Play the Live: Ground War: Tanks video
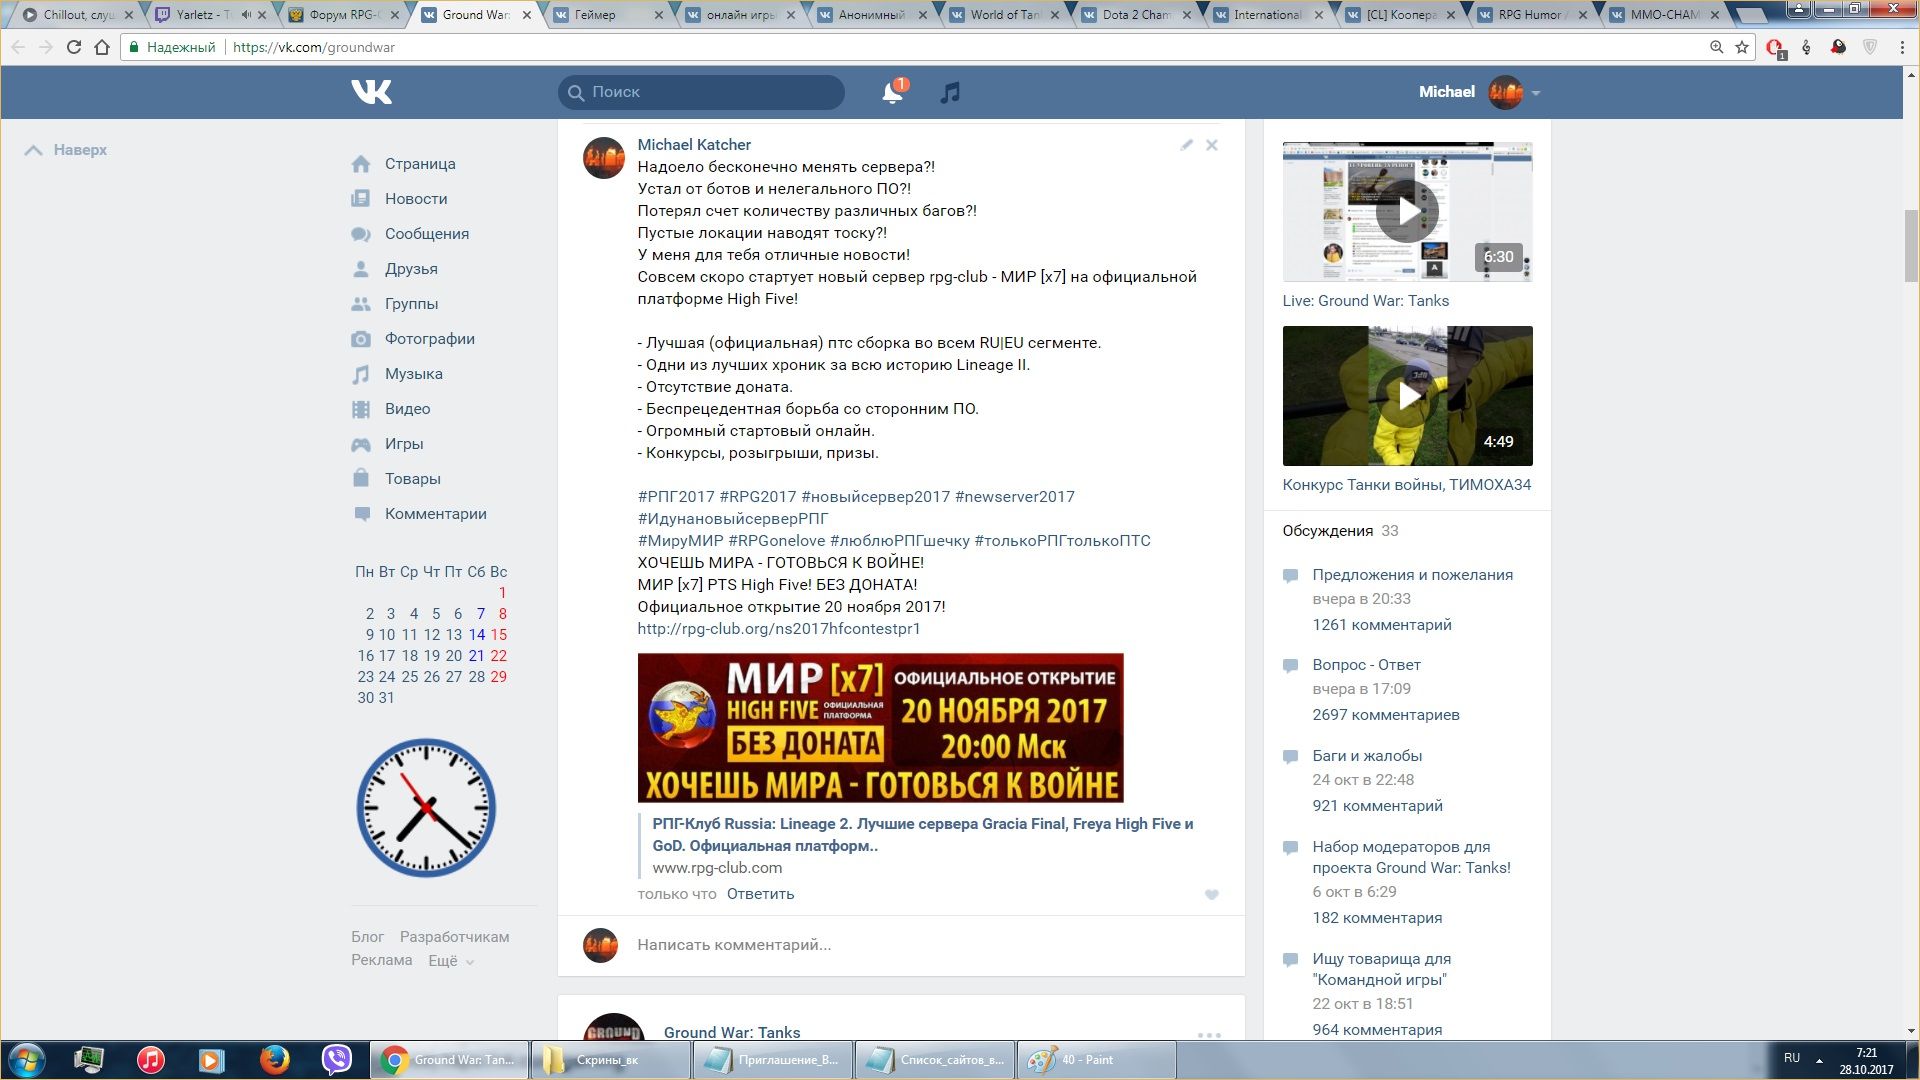Screen dimensions: 1920x1080 (1406, 212)
